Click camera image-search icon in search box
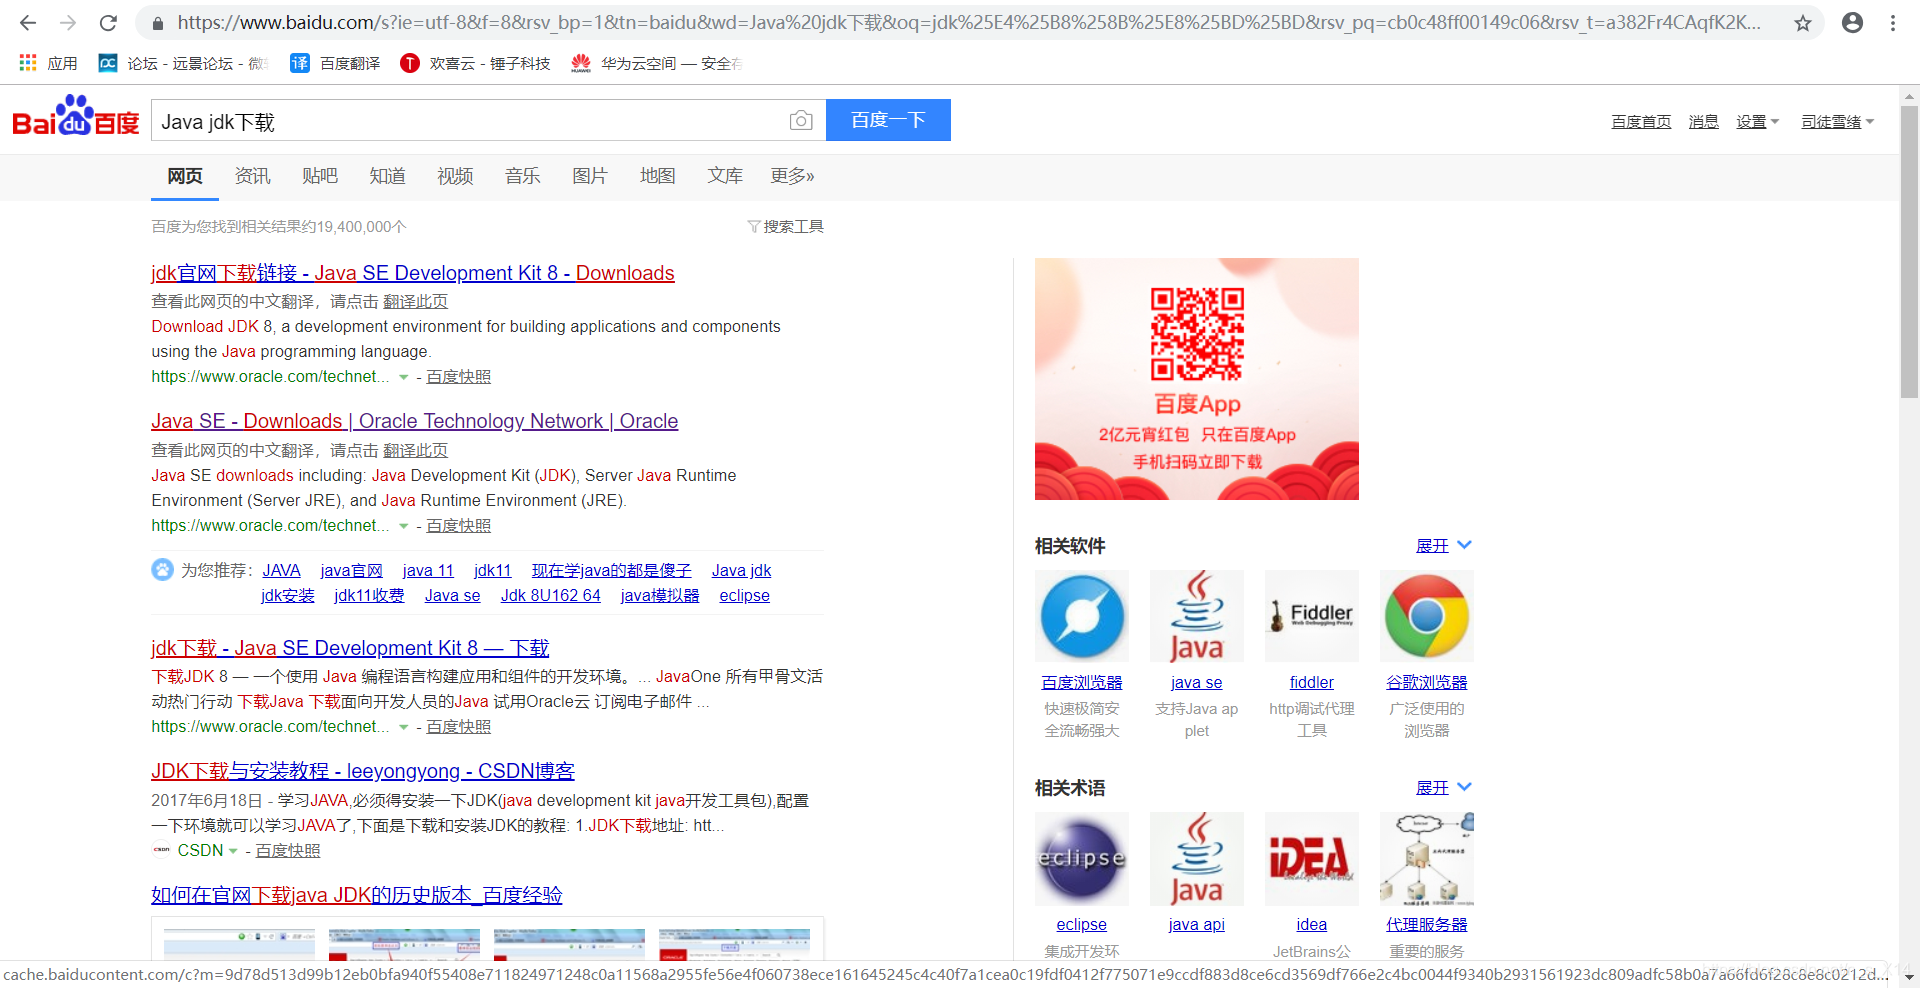This screenshot has width=1920, height=988. tap(801, 121)
